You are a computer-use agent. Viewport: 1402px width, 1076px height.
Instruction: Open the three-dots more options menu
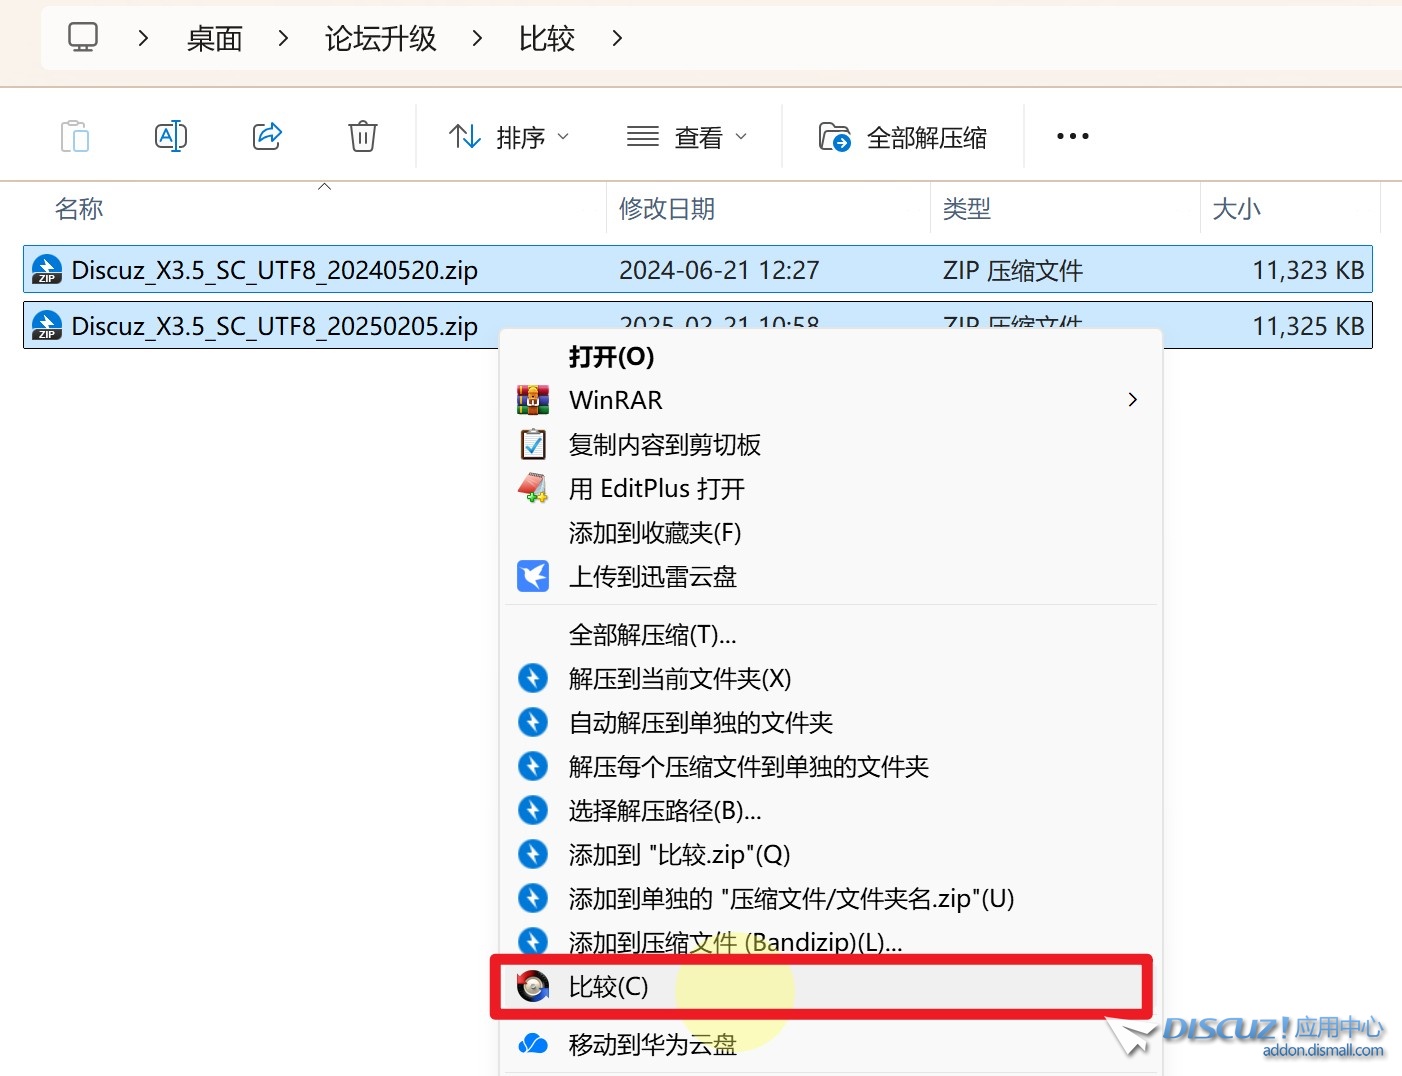click(1072, 136)
